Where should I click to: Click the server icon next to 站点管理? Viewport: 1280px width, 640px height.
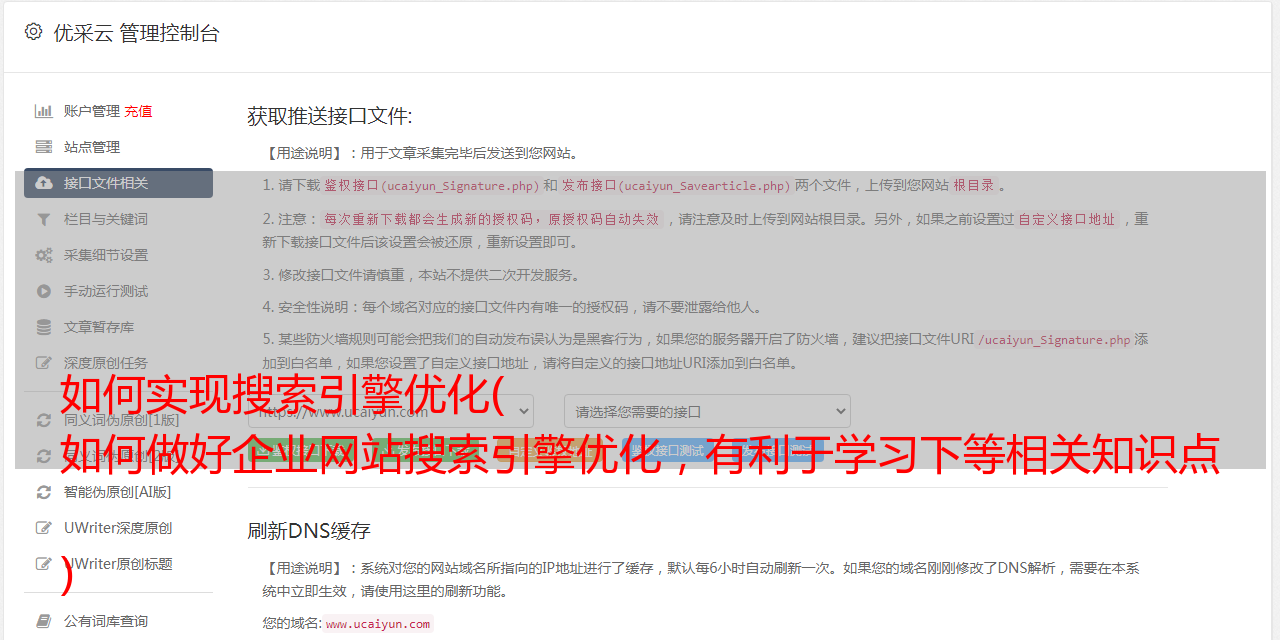click(44, 147)
